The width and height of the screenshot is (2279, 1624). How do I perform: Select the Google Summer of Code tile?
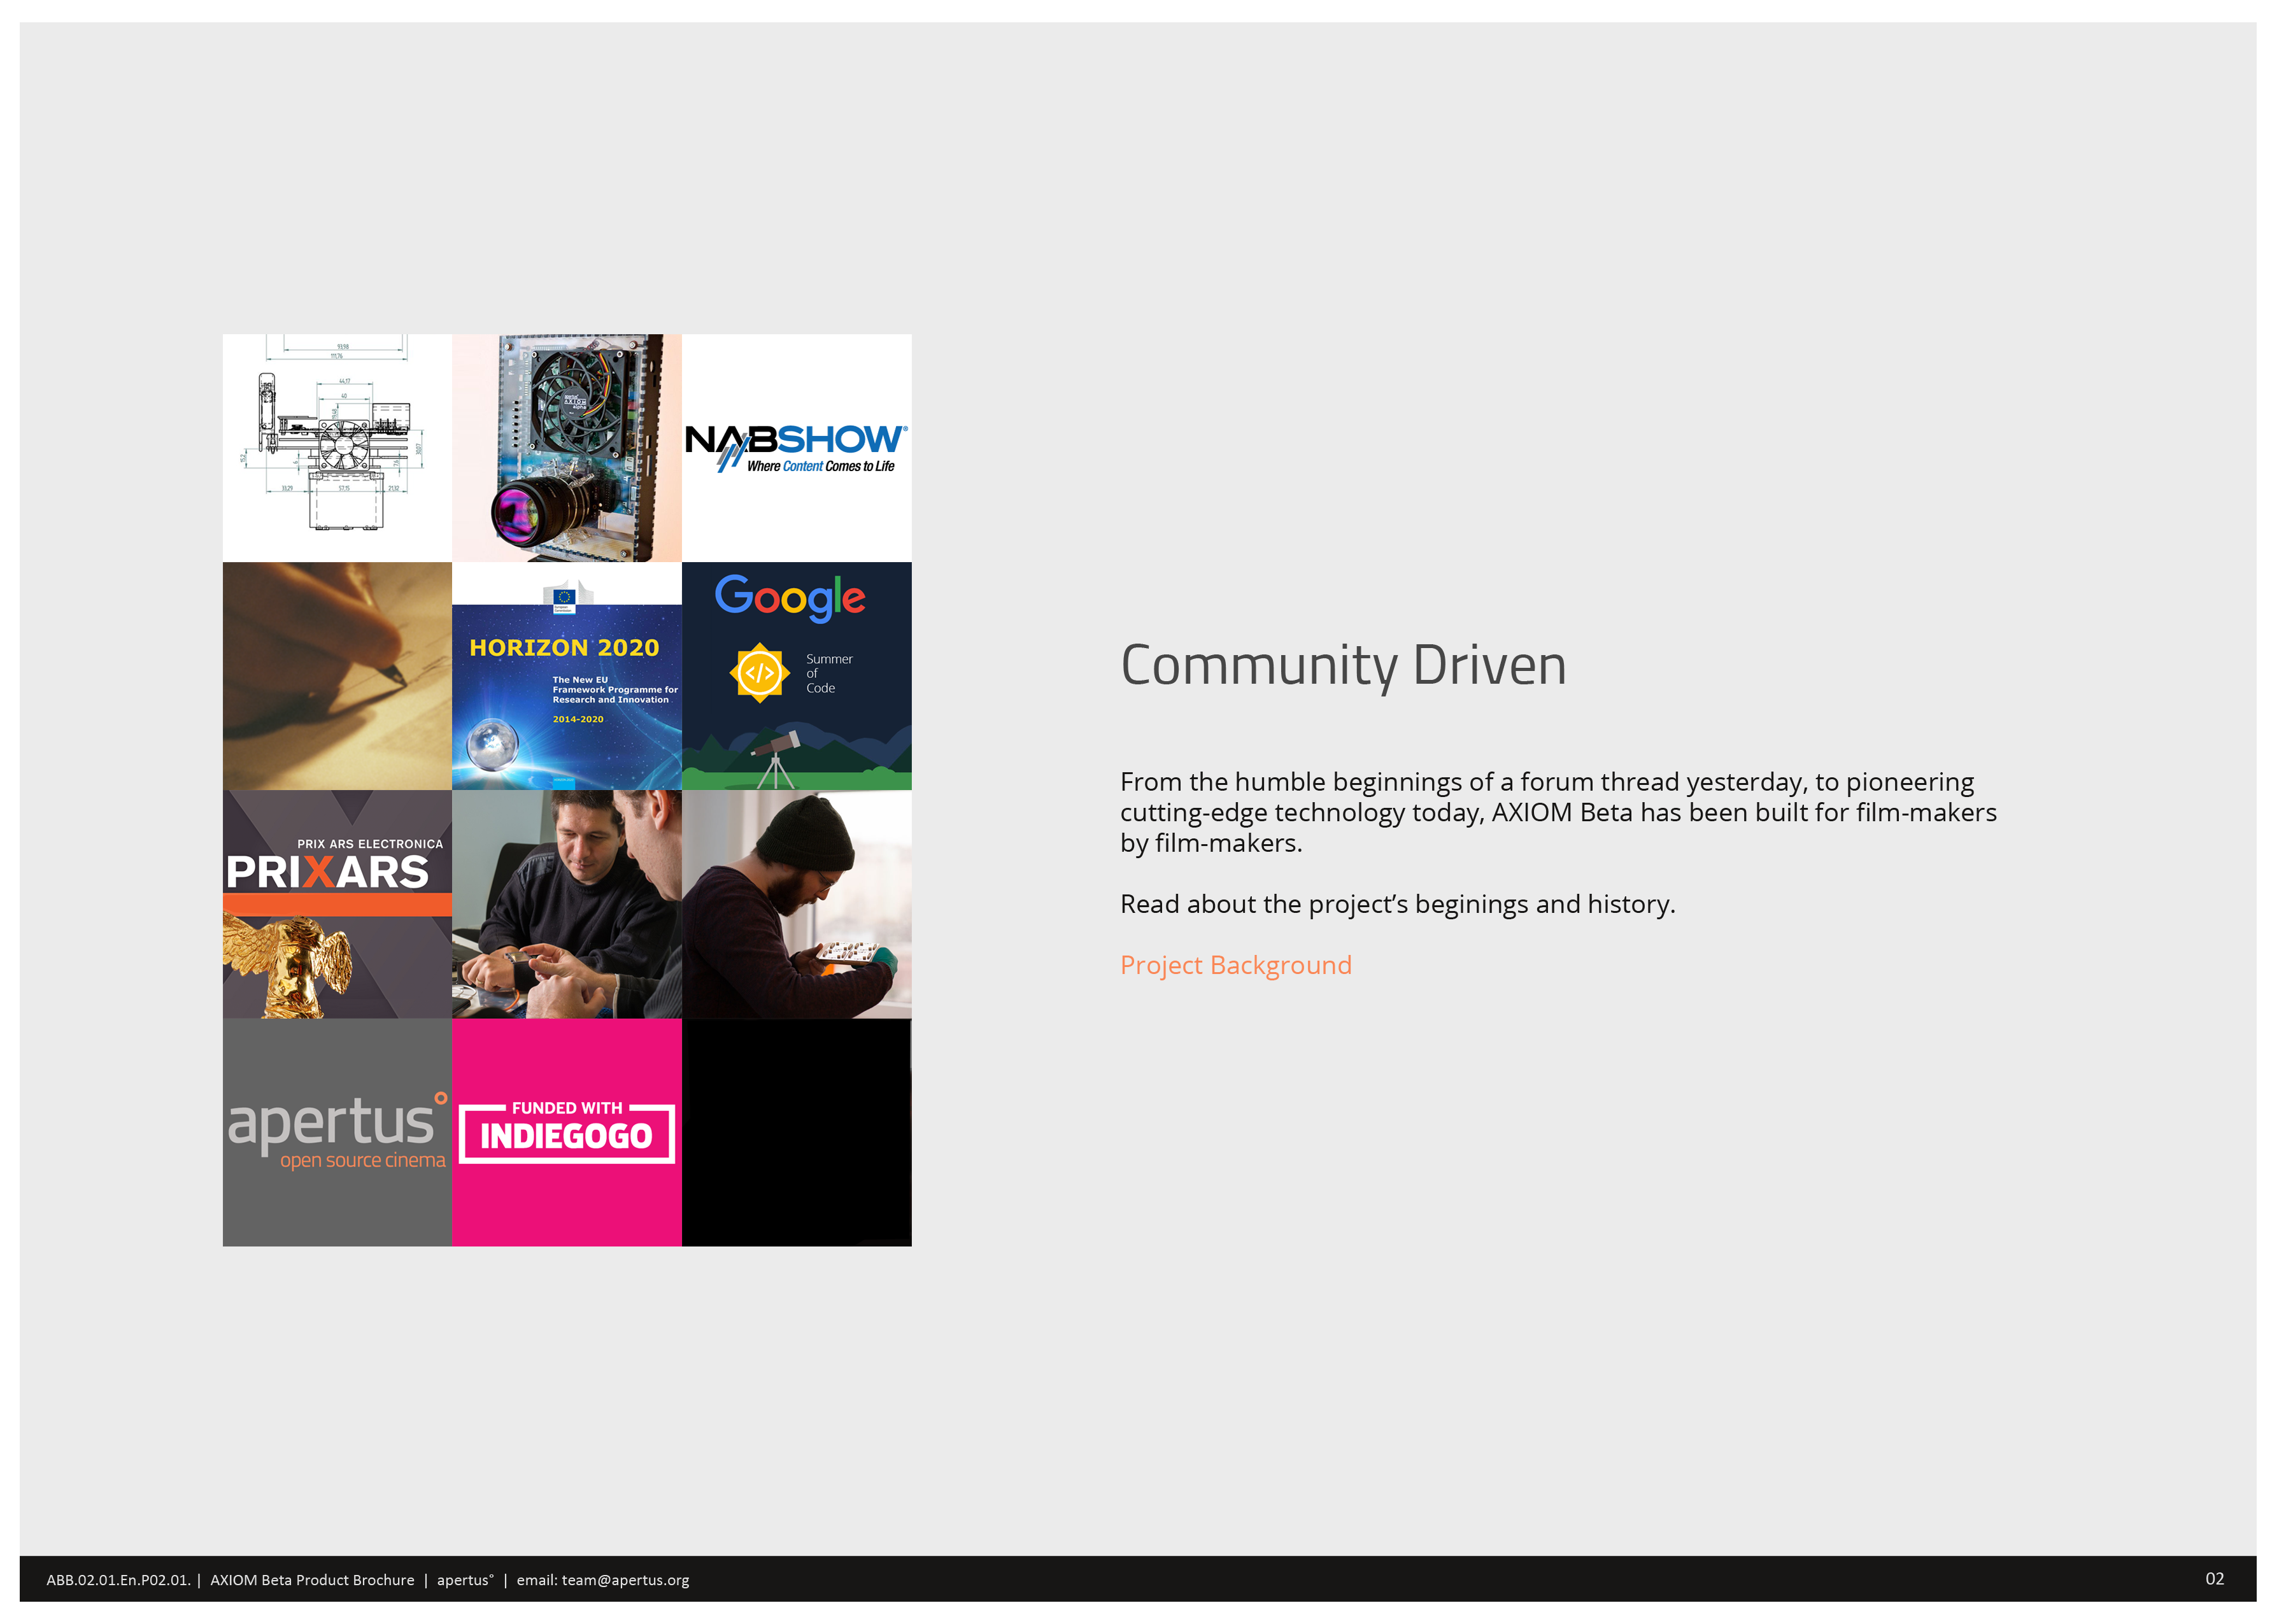[x=797, y=676]
